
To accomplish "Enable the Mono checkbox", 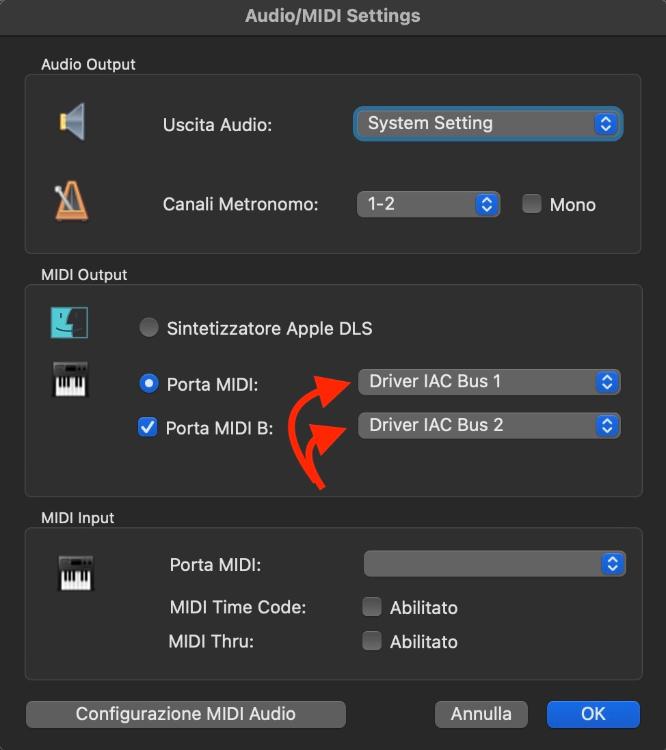I will tap(532, 204).
